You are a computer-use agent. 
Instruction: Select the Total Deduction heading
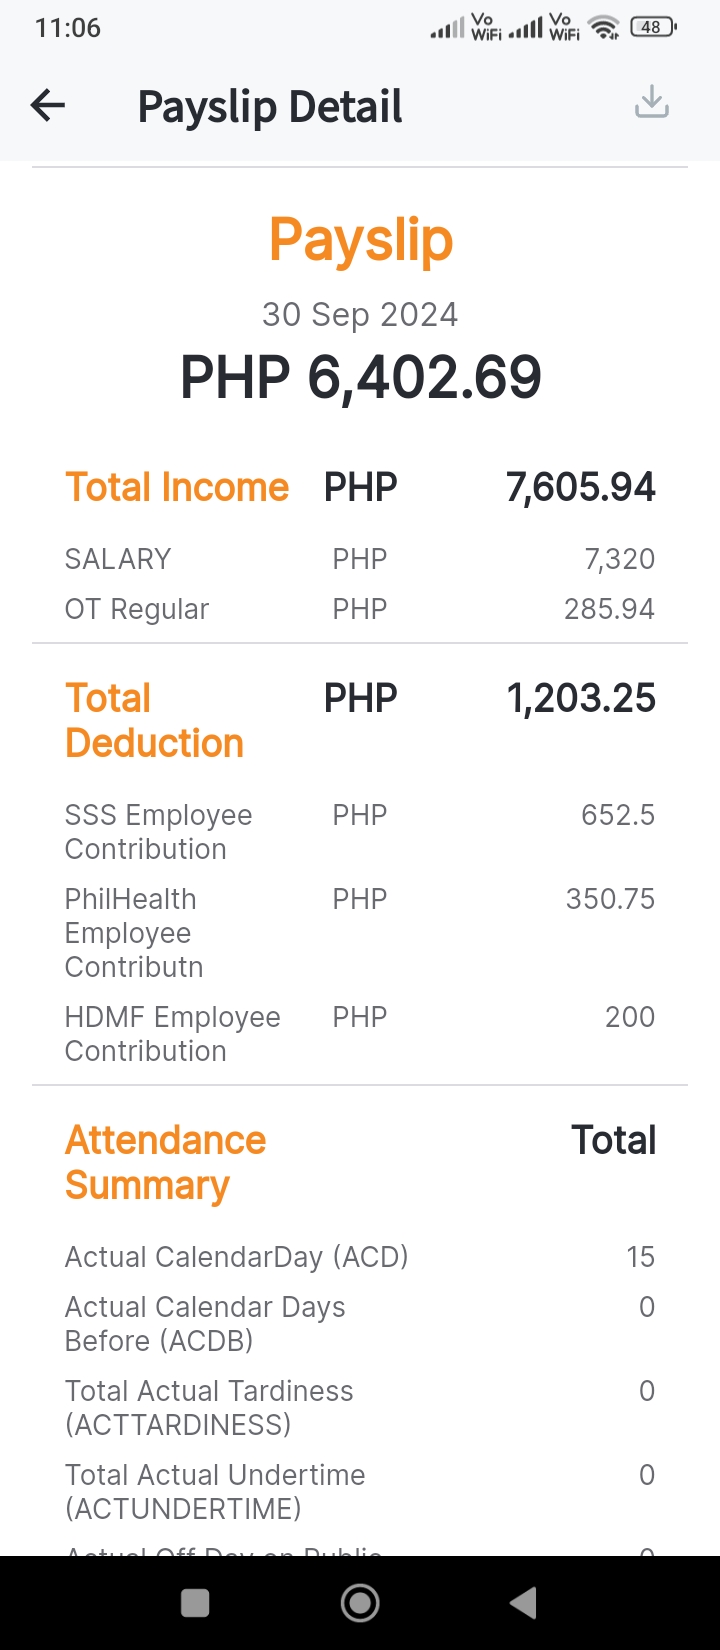(155, 721)
